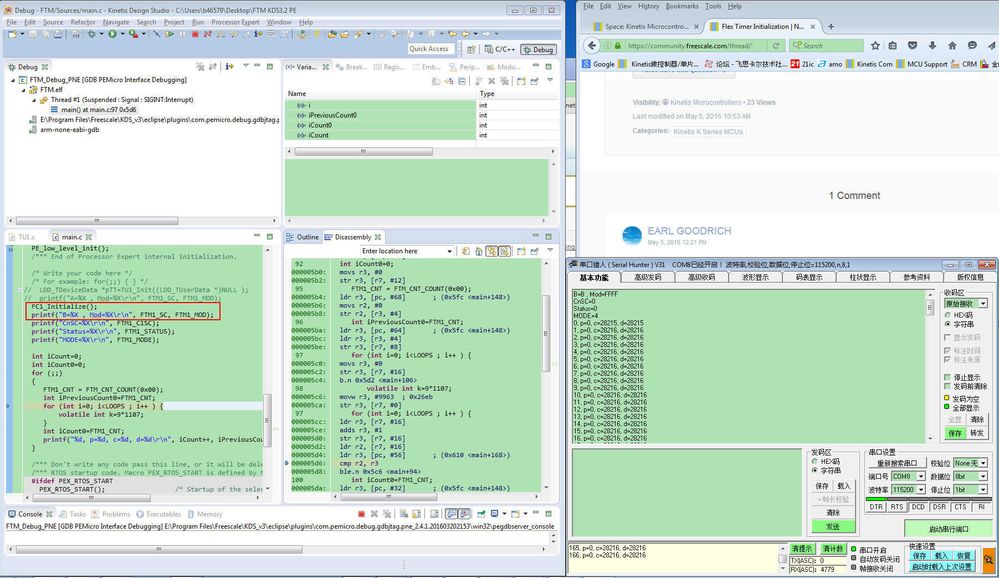Click horizontal scrollbar in Variables view
Viewport: 999px width, 578px height.
point(363,152)
